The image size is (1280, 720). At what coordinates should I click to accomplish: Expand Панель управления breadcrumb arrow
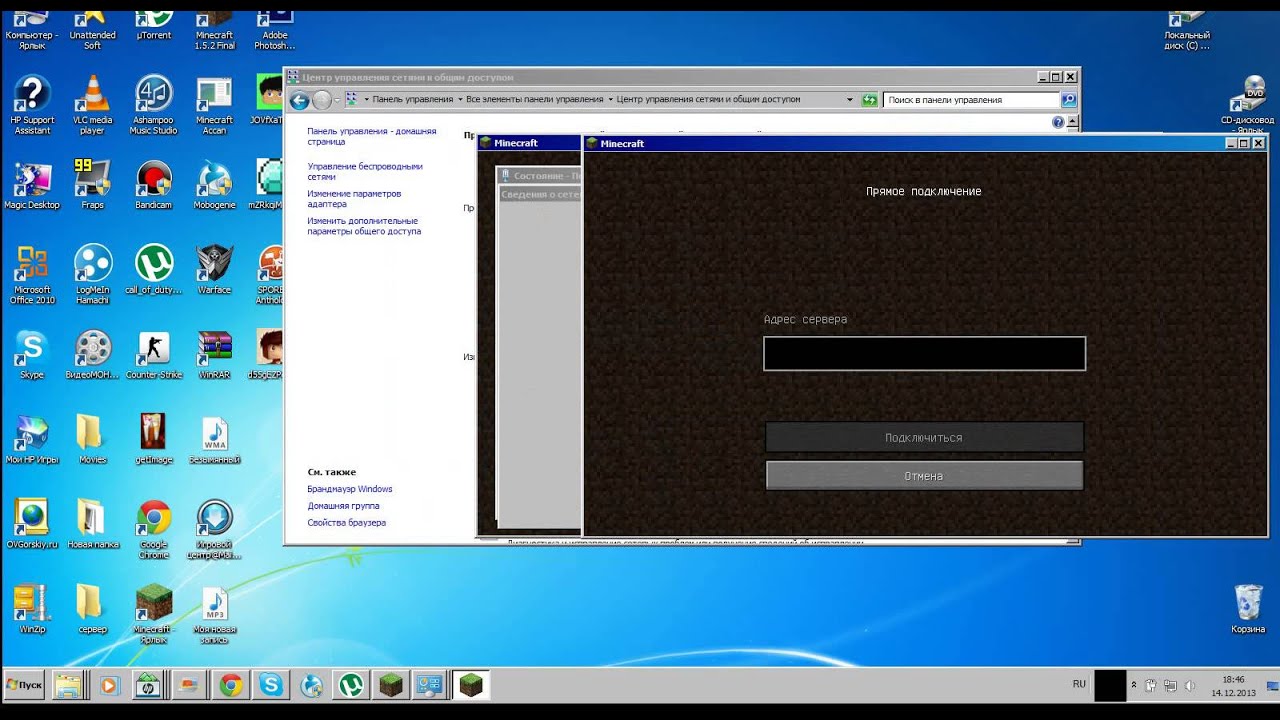[459, 100]
